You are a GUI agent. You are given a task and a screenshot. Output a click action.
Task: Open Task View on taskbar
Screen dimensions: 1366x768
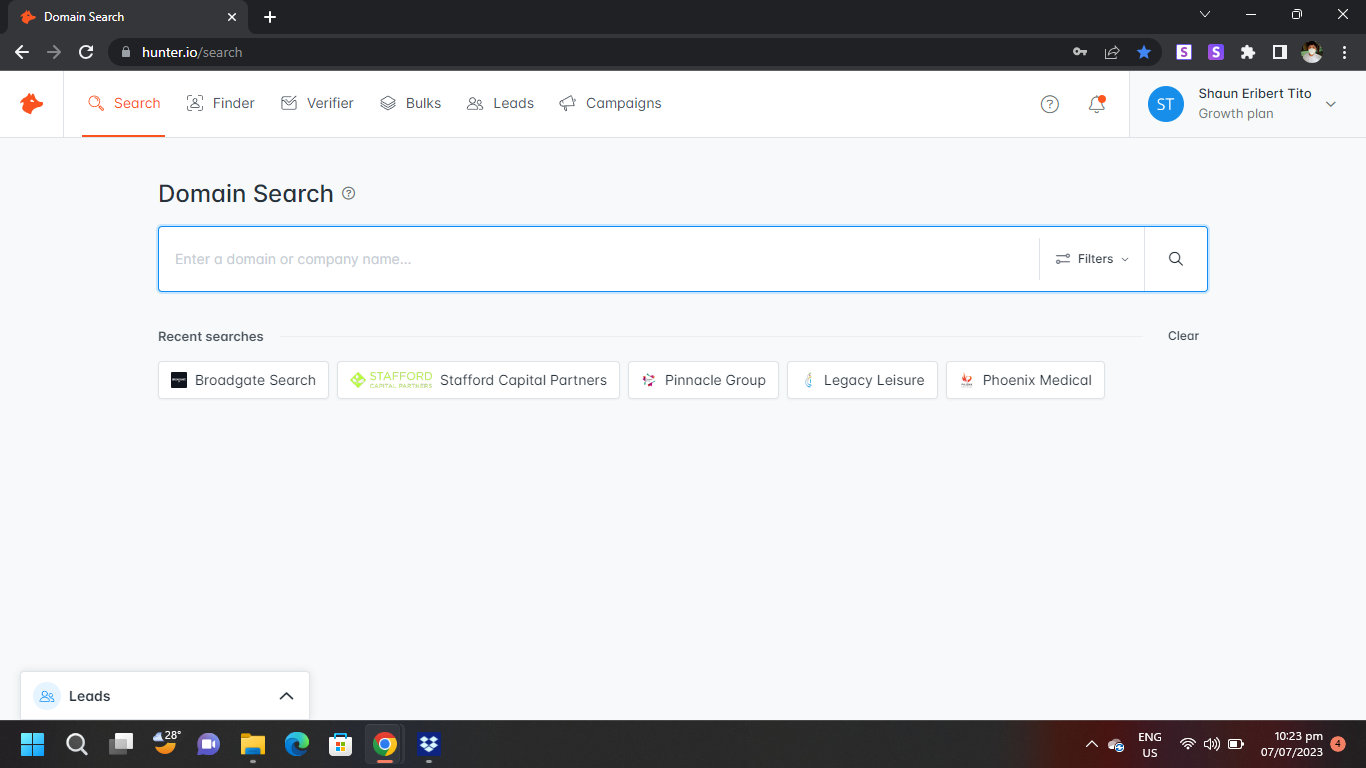tap(121, 744)
